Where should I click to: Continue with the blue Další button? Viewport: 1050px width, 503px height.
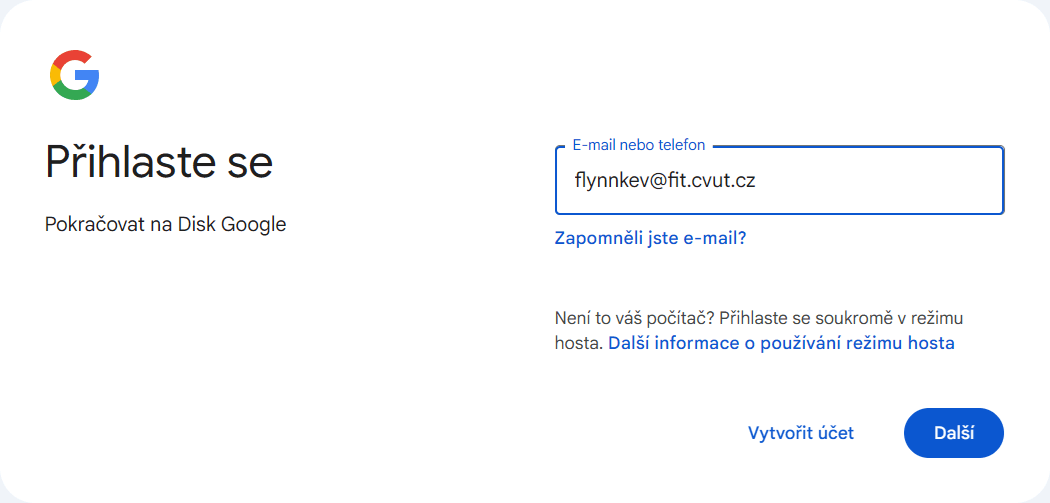tap(954, 433)
